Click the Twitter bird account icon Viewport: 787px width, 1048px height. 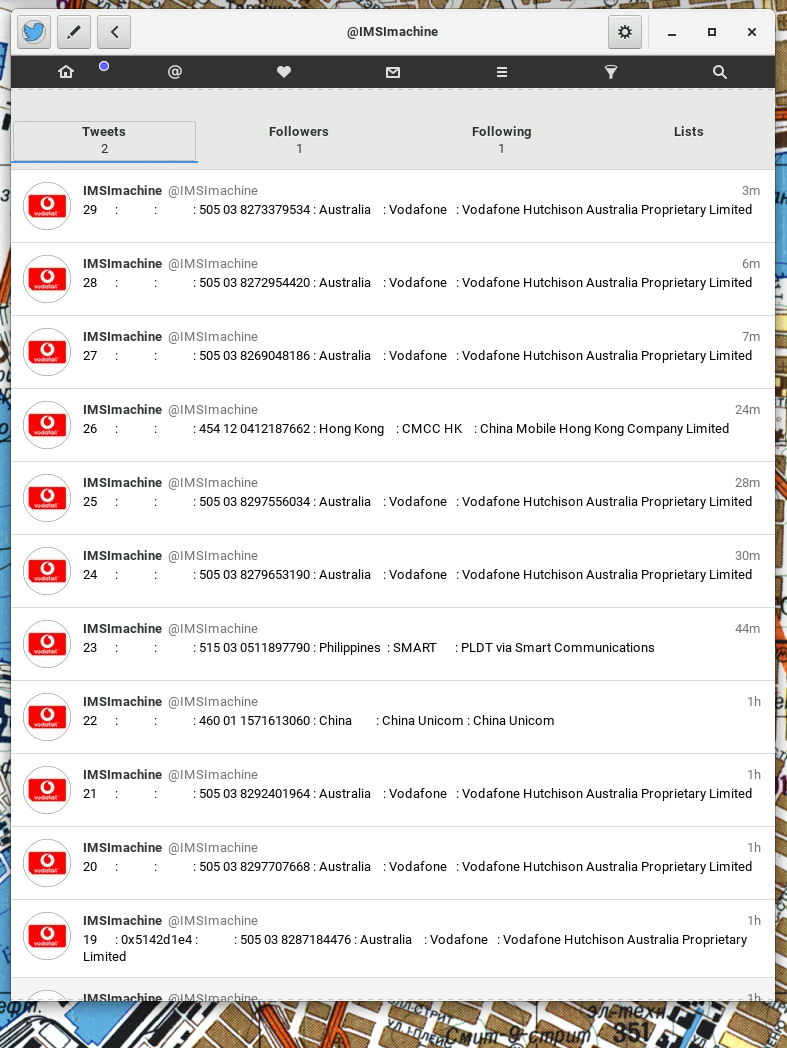tap(34, 32)
